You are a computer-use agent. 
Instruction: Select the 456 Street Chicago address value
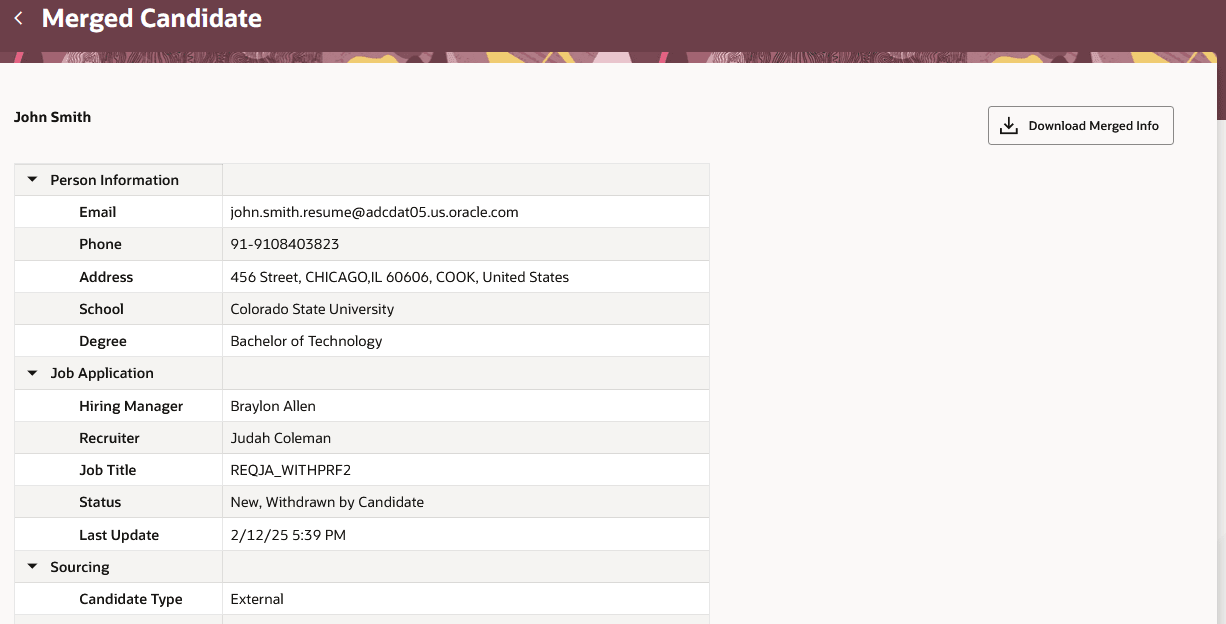coord(400,277)
